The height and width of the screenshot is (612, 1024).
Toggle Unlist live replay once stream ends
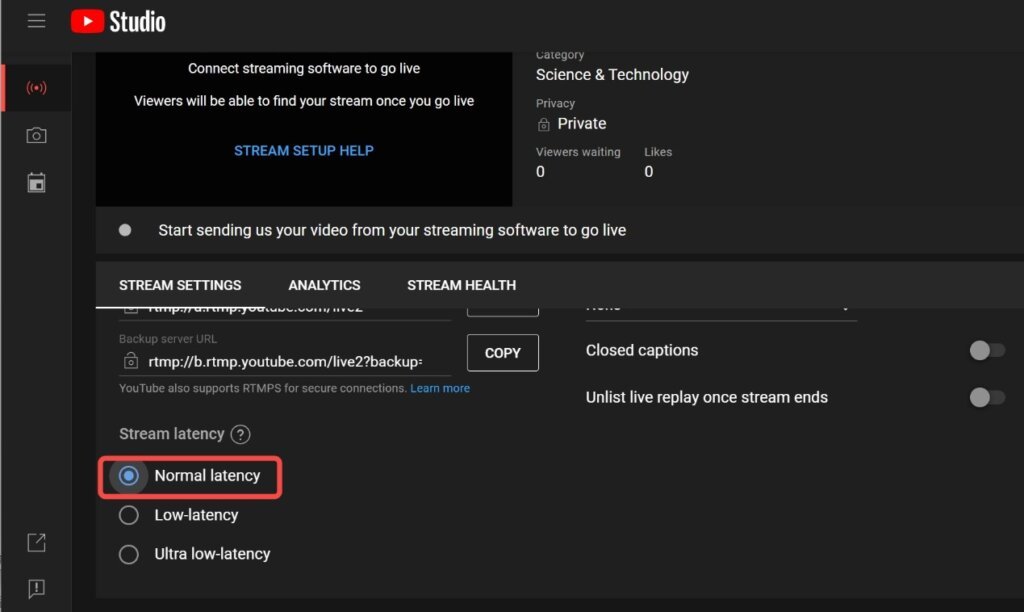coord(986,397)
